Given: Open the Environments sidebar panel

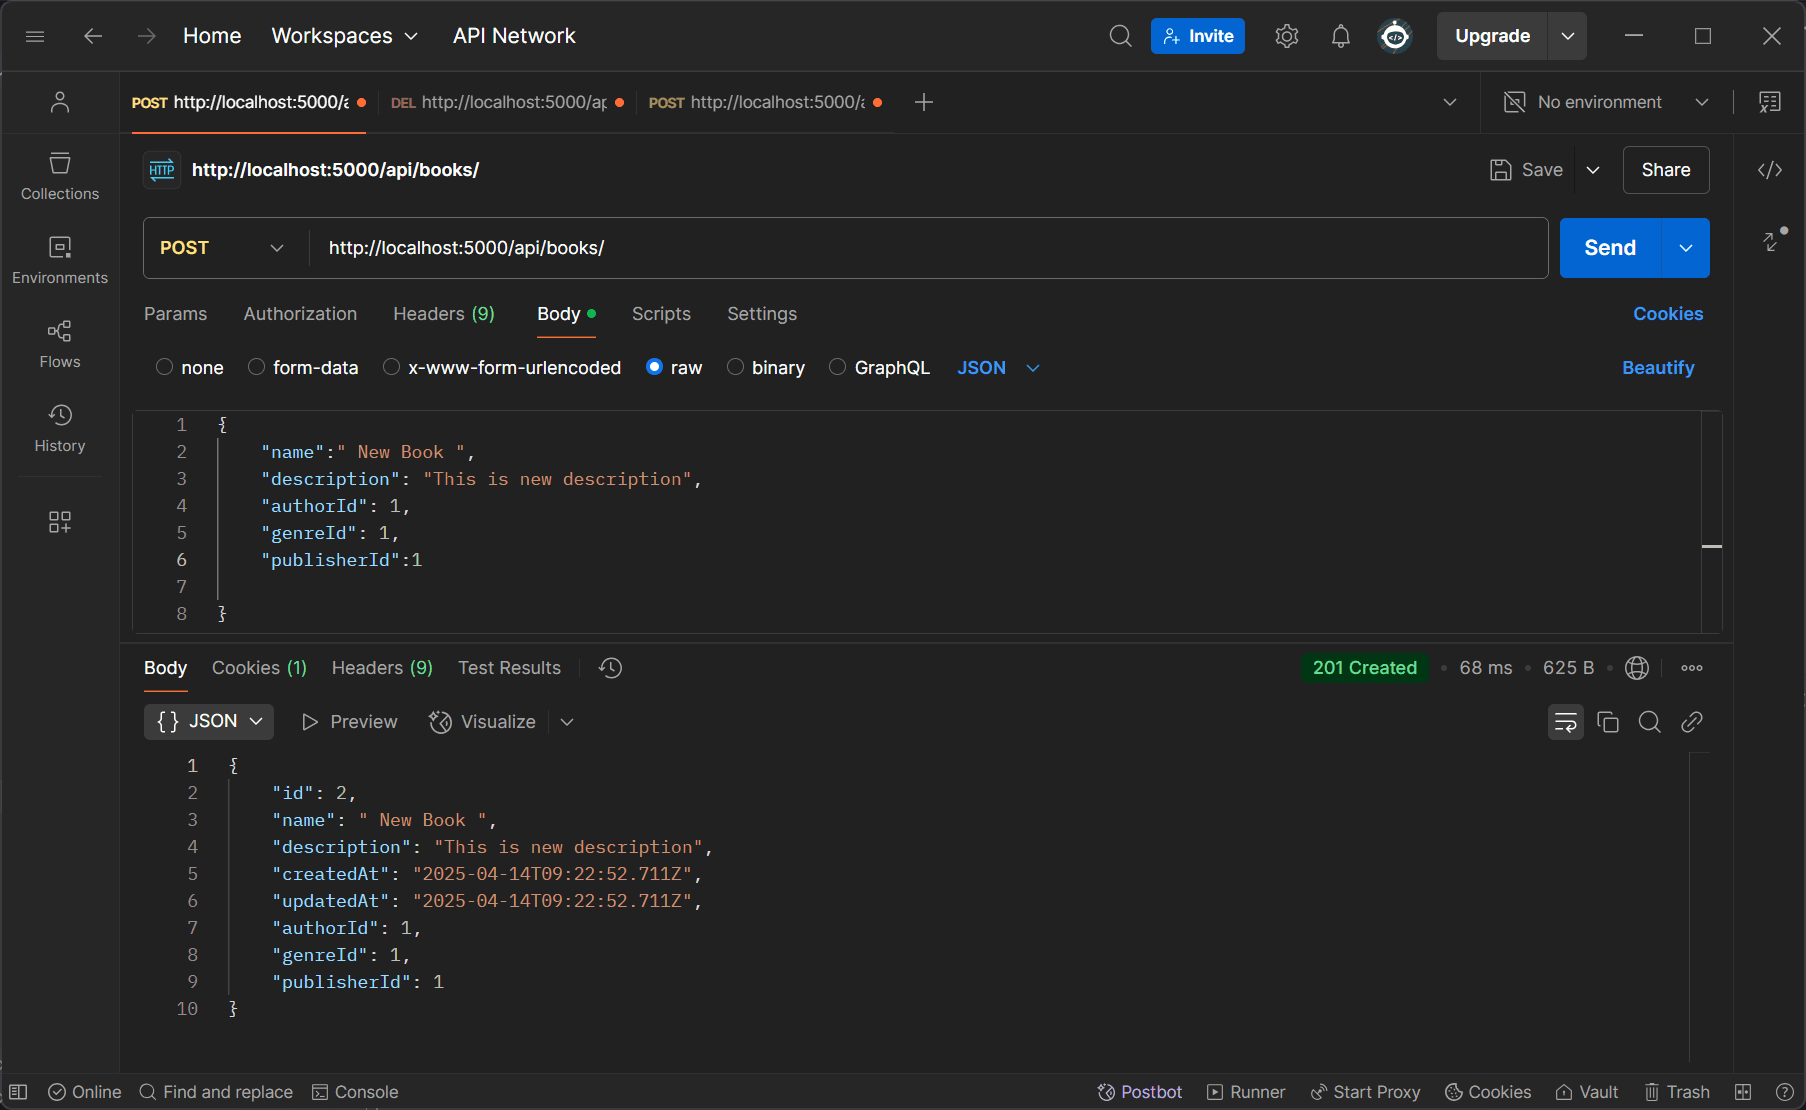Looking at the screenshot, I should [60, 260].
